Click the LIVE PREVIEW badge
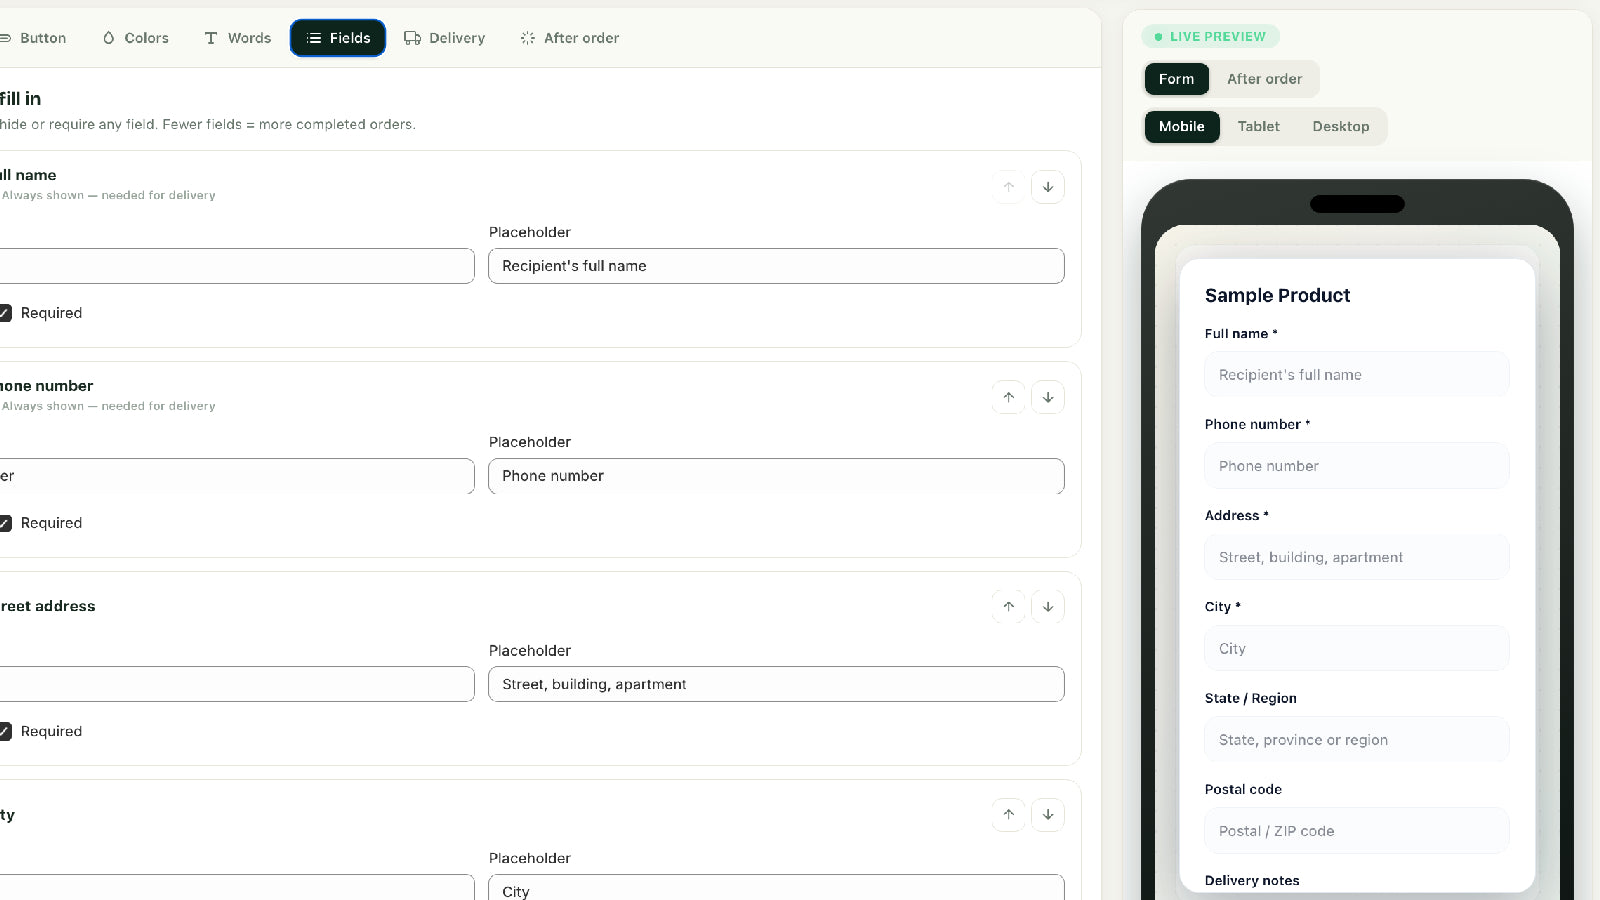The height and width of the screenshot is (900, 1600). pos(1210,37)
